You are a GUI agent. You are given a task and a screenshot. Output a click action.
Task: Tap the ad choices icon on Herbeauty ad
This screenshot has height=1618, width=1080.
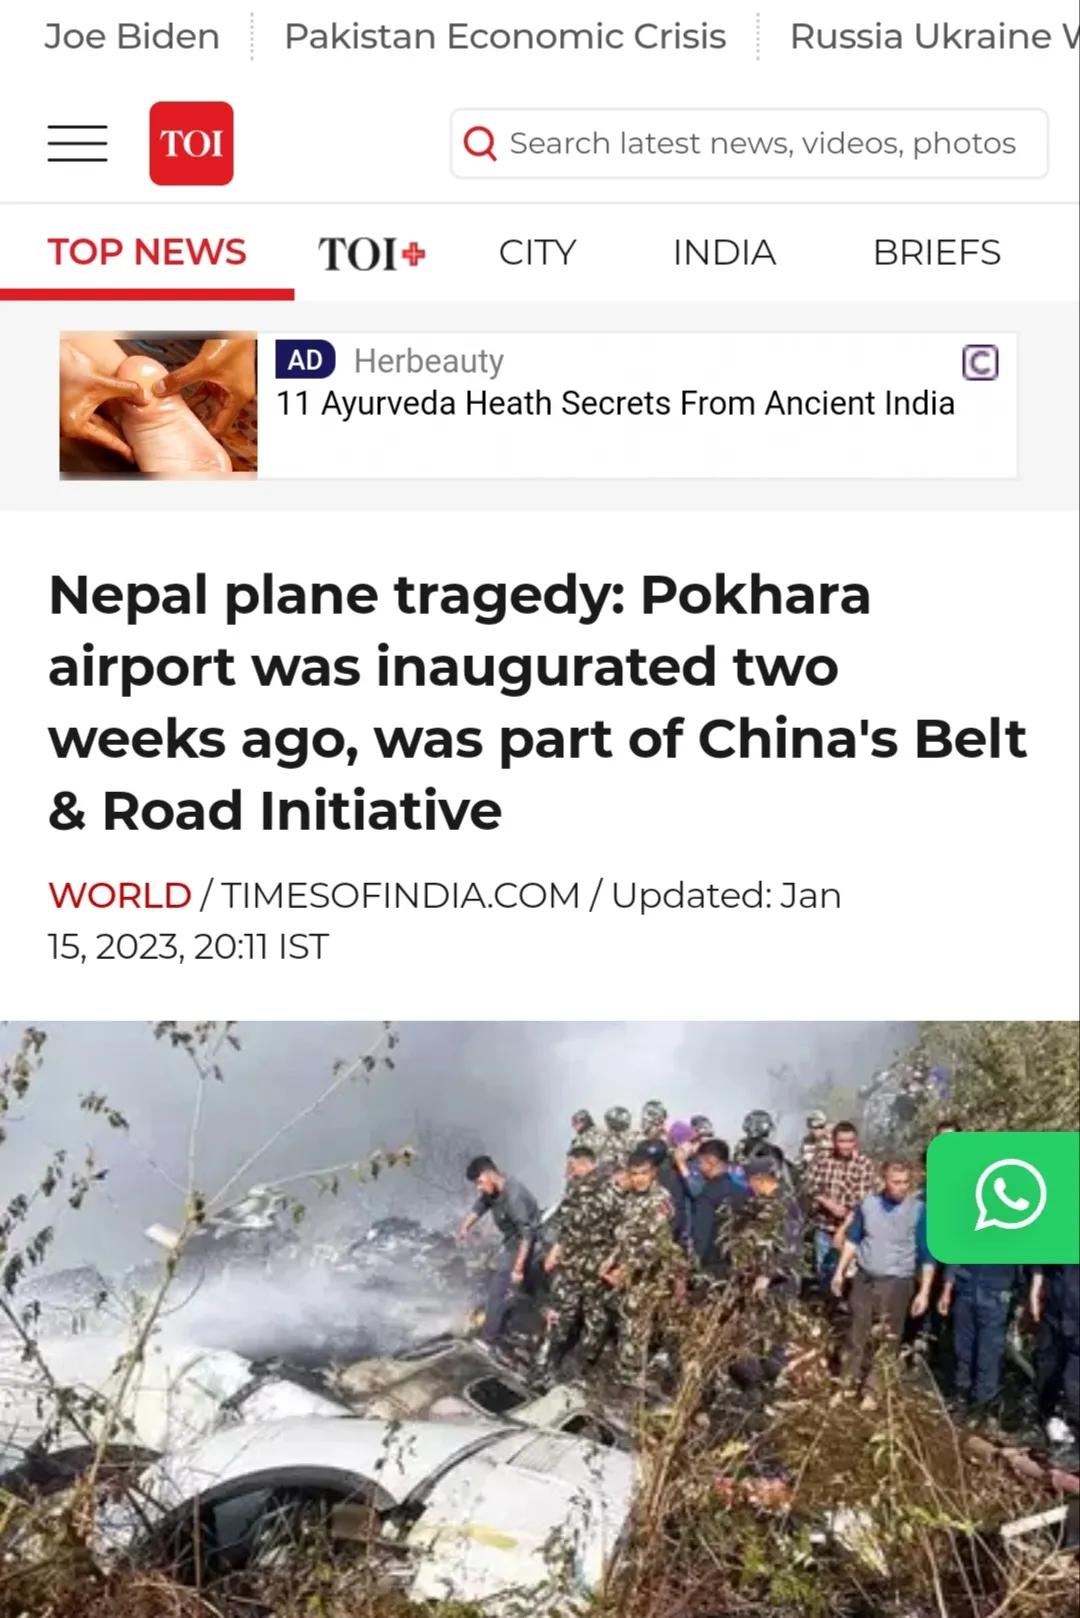[980, 362]
